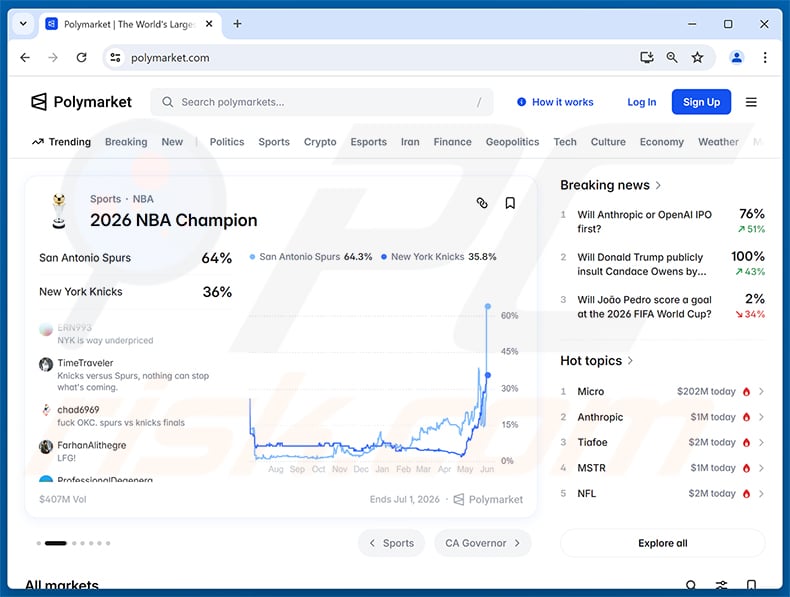The width and height of the screenshot is (790, 597).
Task: Copy link for 2026 NBA Champion market
Action: [x=482, y=203]
